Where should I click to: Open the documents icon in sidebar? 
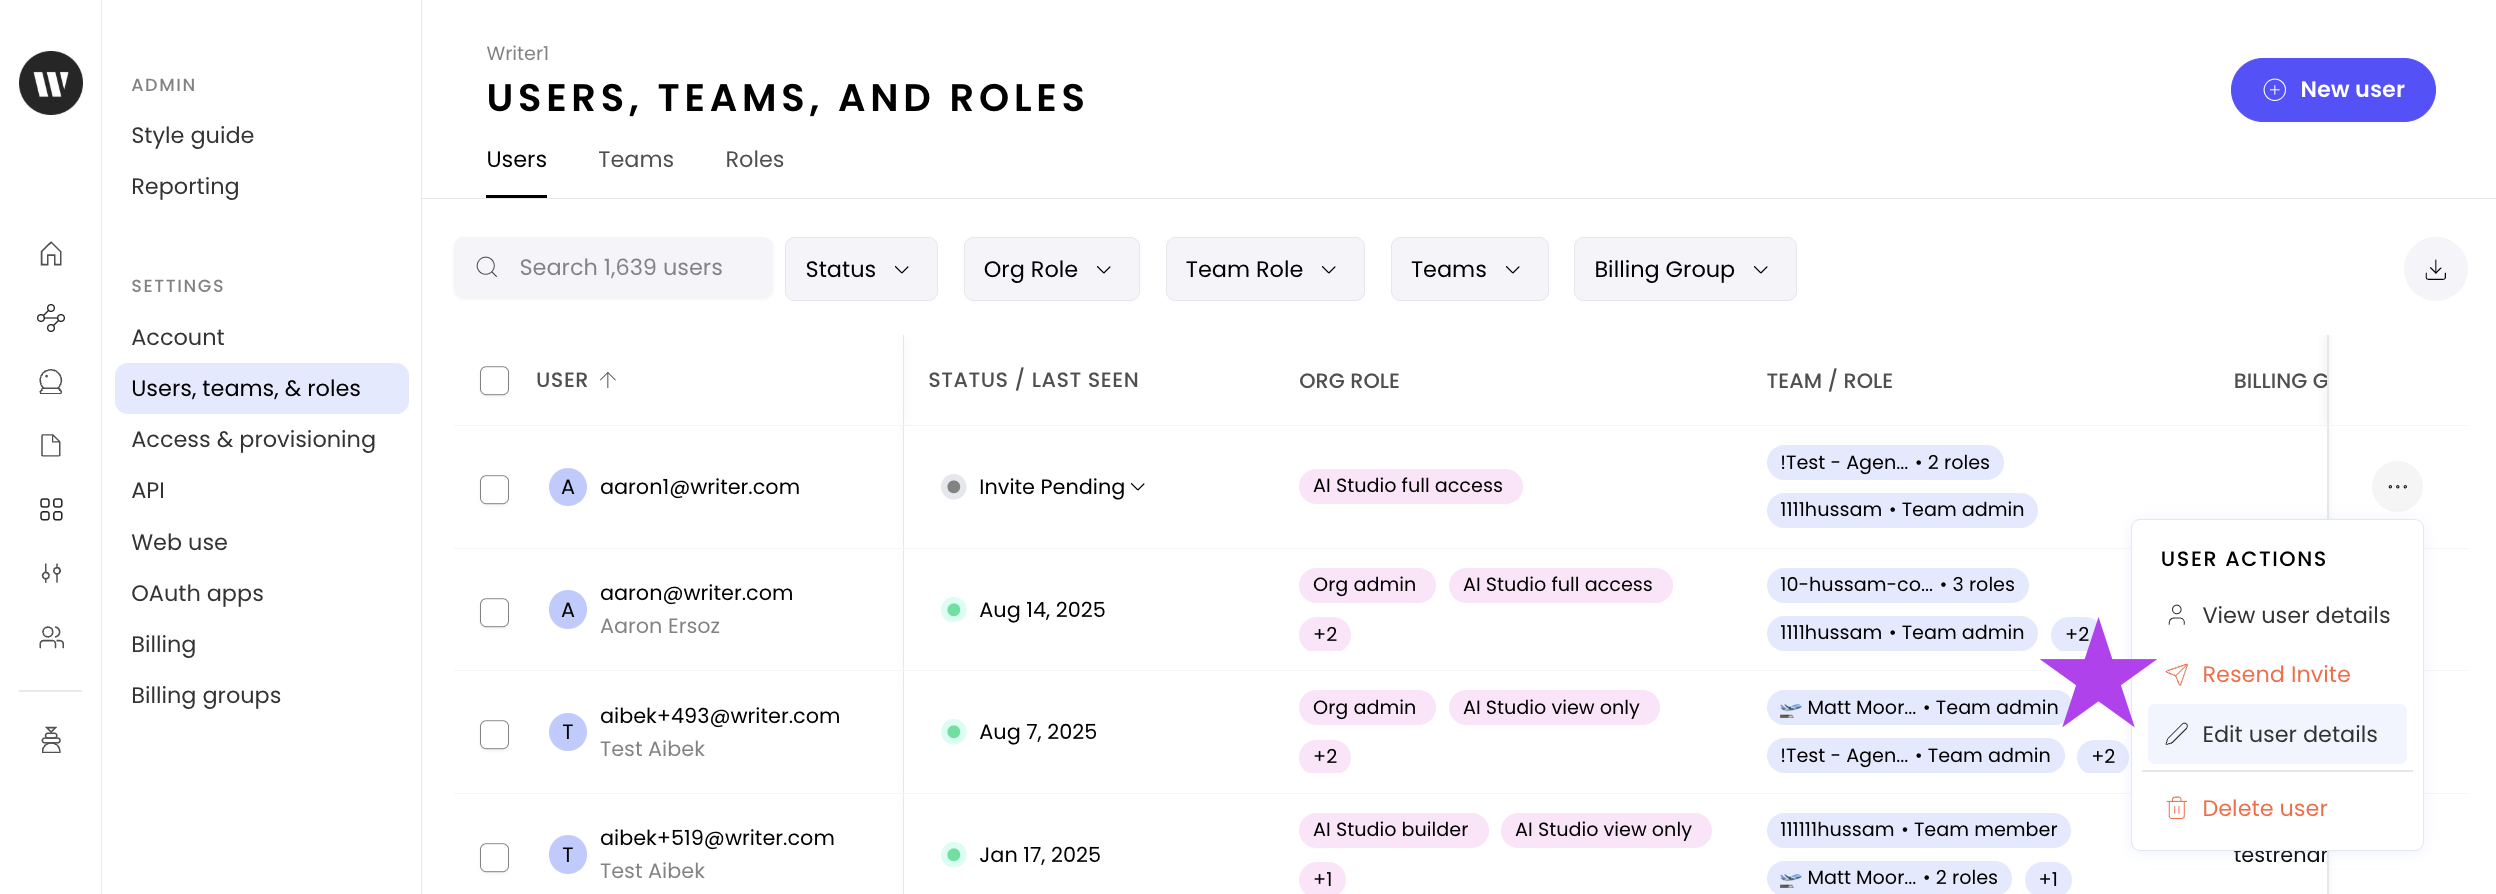click(51, 446)
